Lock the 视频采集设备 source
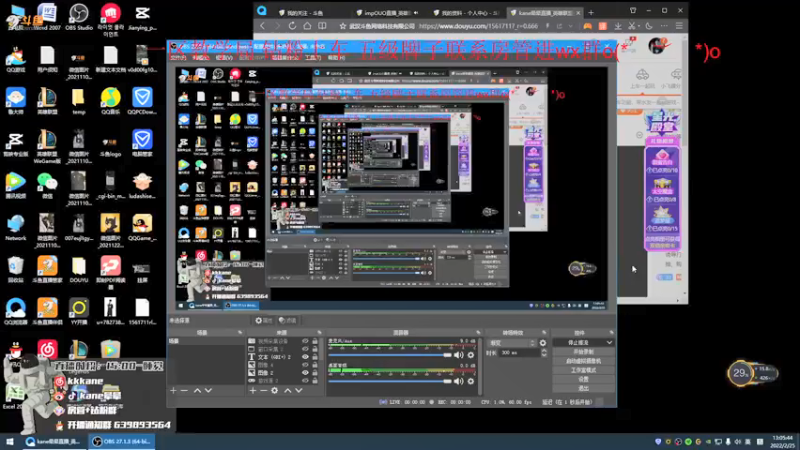This screenshot has width=800, height=450. 315,341
